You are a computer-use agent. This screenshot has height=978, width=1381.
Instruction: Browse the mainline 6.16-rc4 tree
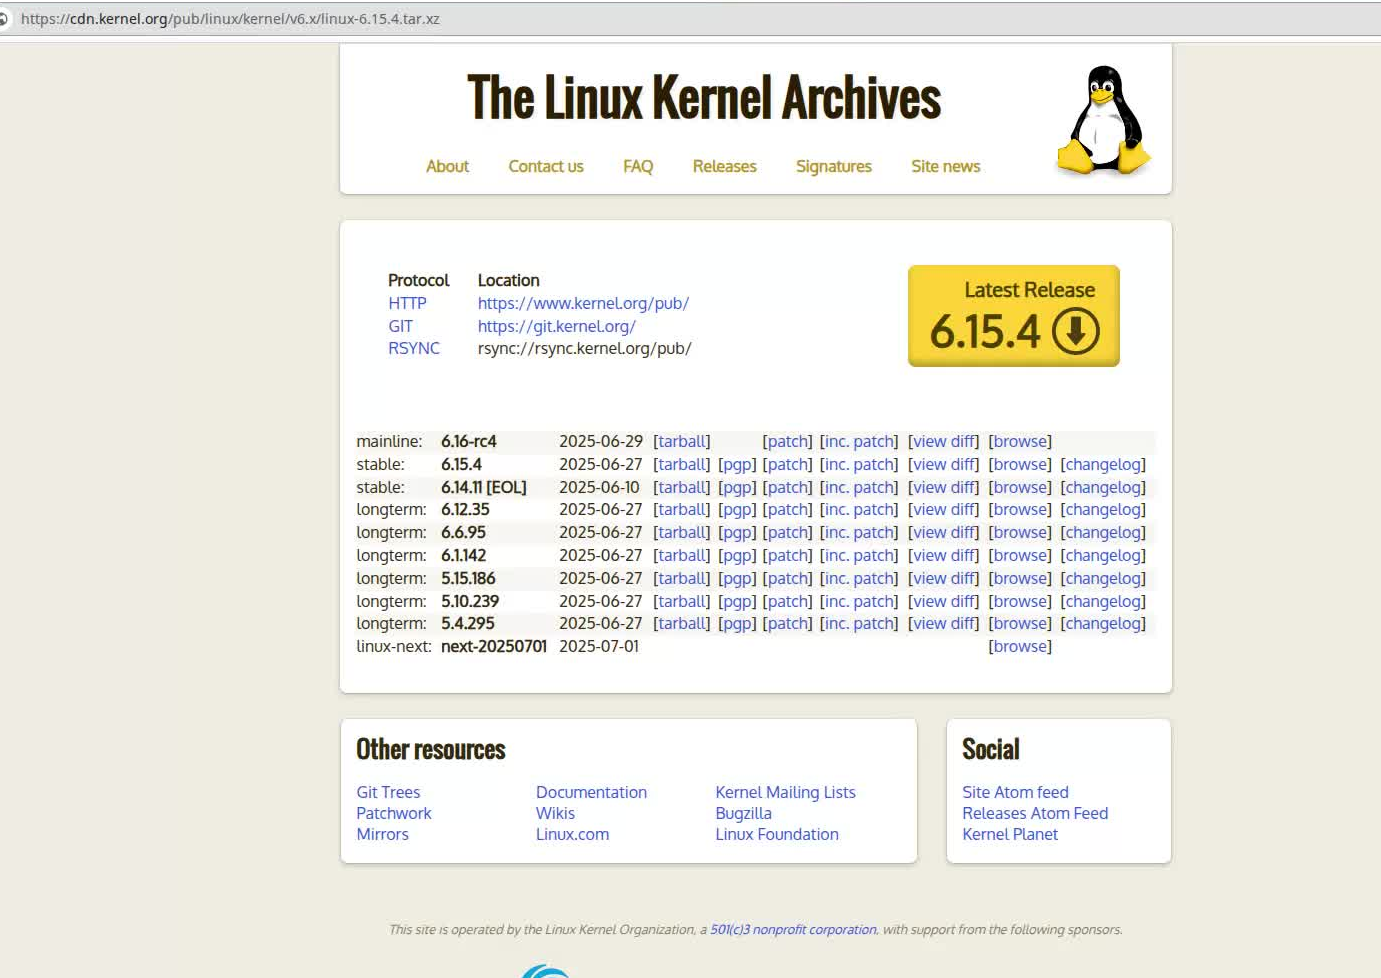[1020, 441]
